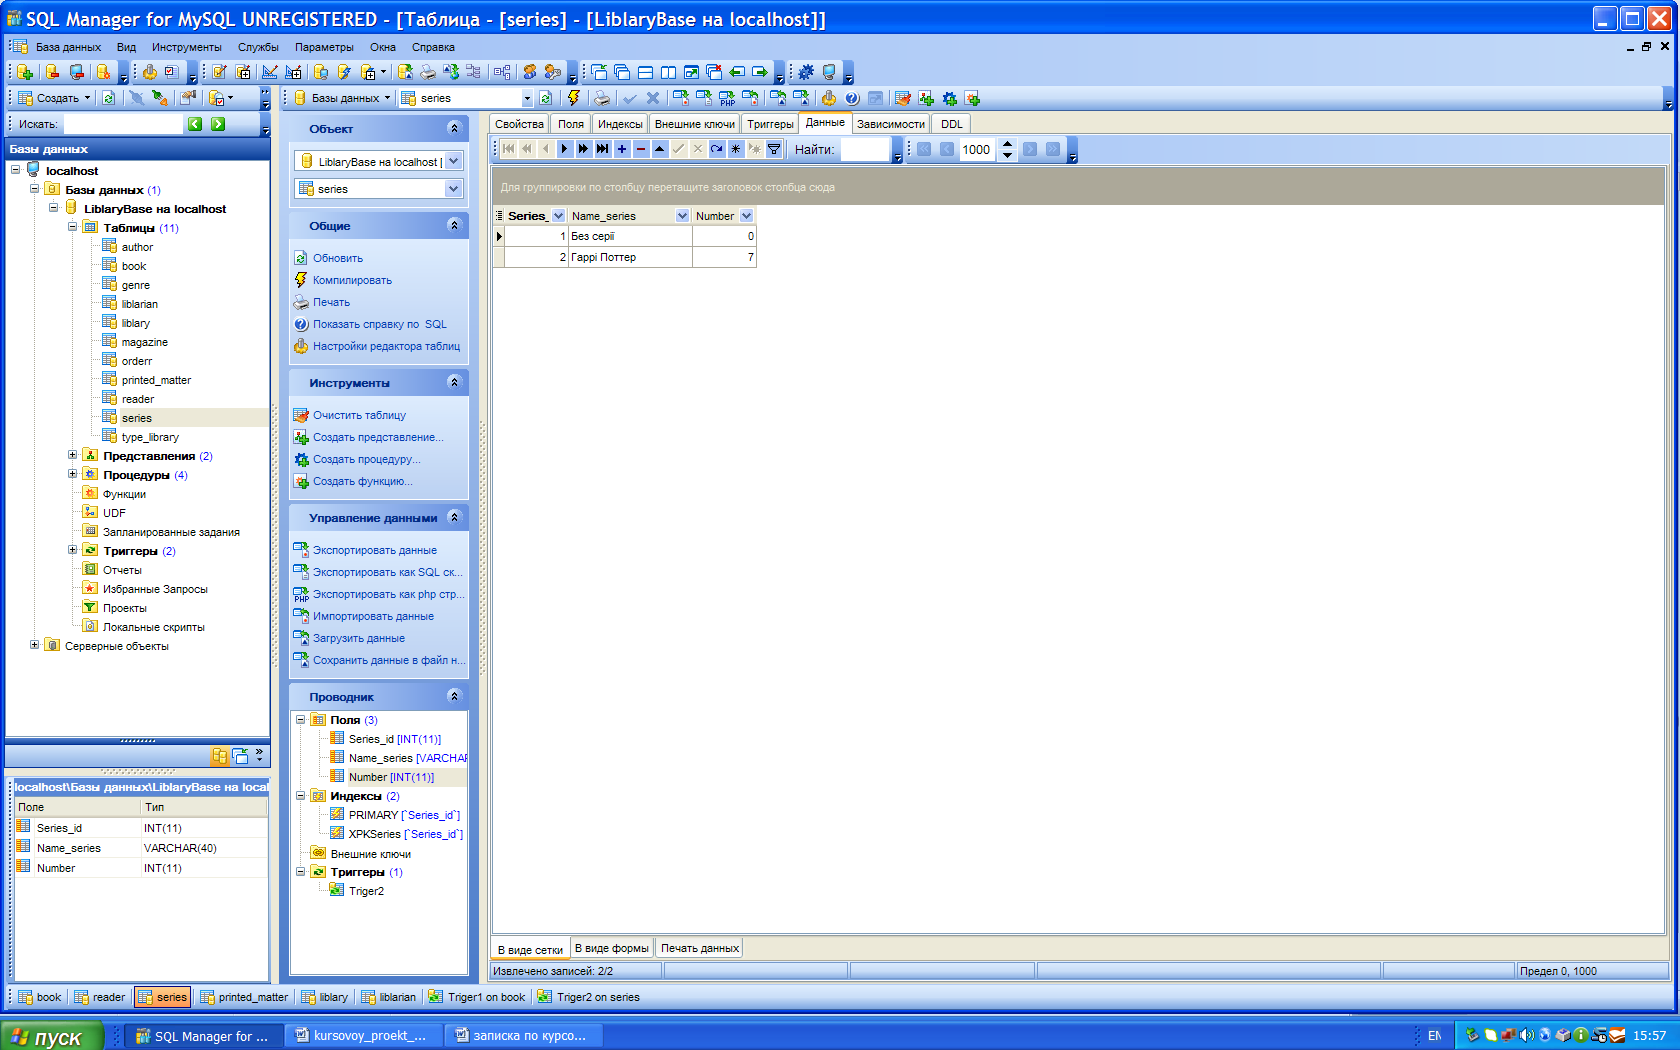1680x1050 pixels.
Task: Collapse the Индексы node in Проводник
Action: [x=300, y=796]
